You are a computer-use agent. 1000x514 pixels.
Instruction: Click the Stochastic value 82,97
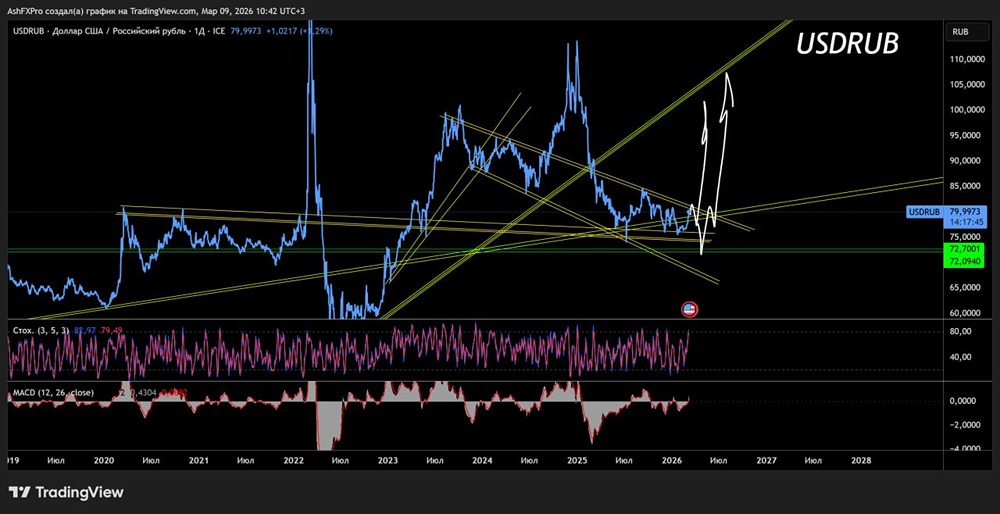pyautogui.click(x=84, y=330)
